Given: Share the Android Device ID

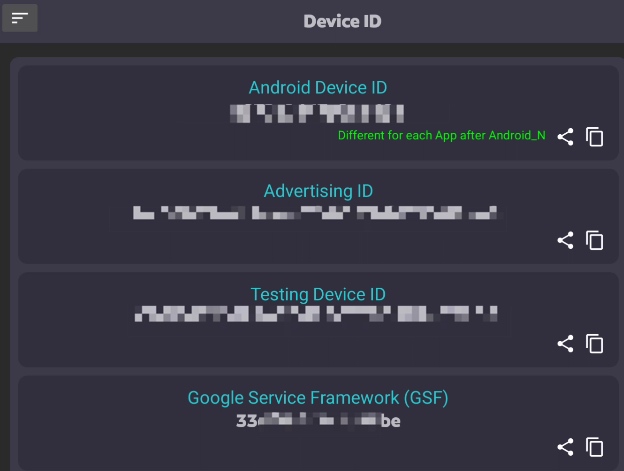Looking at the screenshot, I should click(566, 137).
